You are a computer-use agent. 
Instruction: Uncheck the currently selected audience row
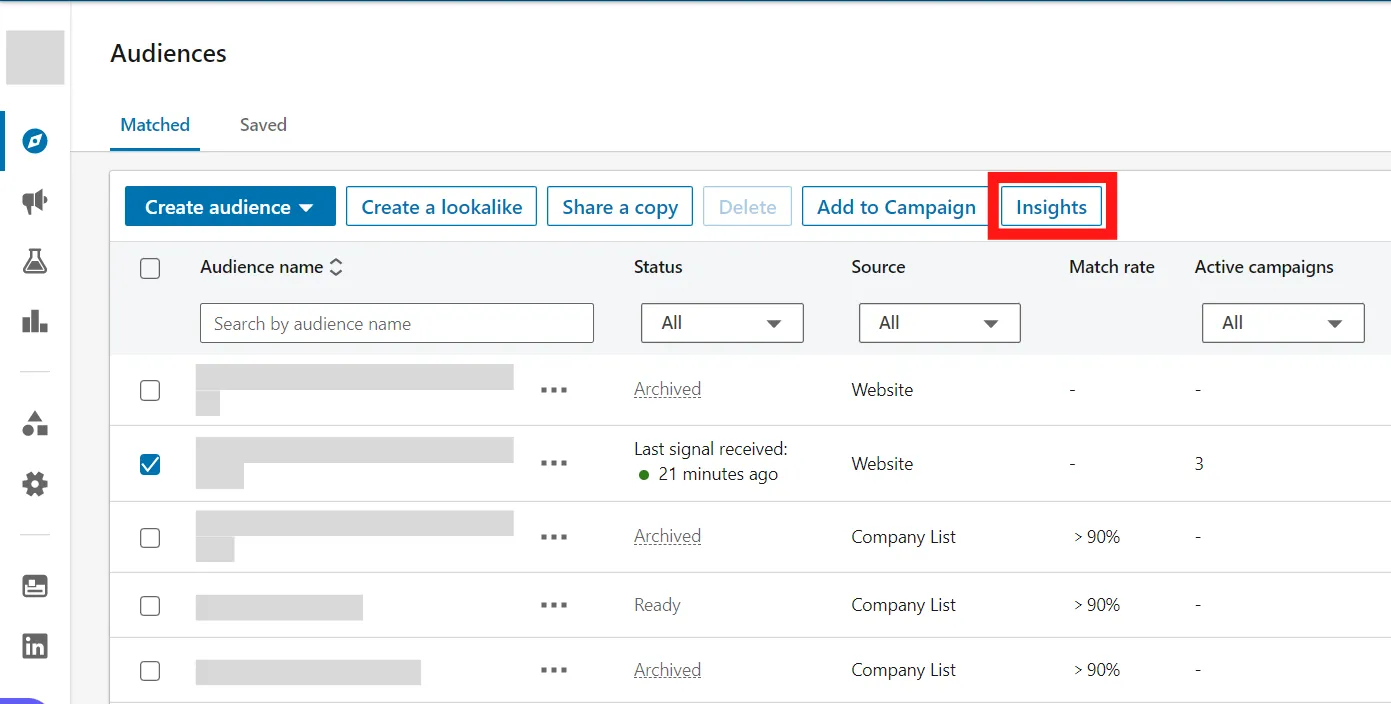150,464
